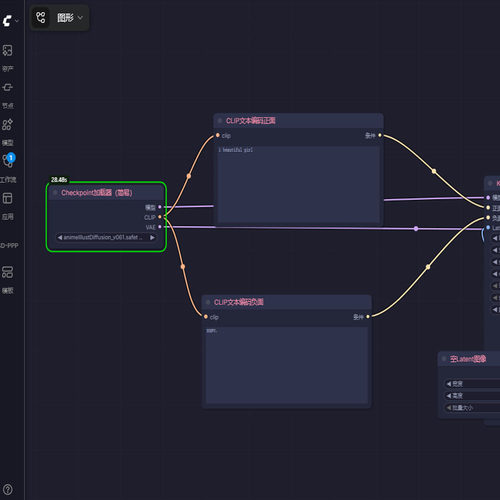This screenshot has height=500, width=500.
Task: Collapse the positive CLIP text encode node
Action: 220,121
